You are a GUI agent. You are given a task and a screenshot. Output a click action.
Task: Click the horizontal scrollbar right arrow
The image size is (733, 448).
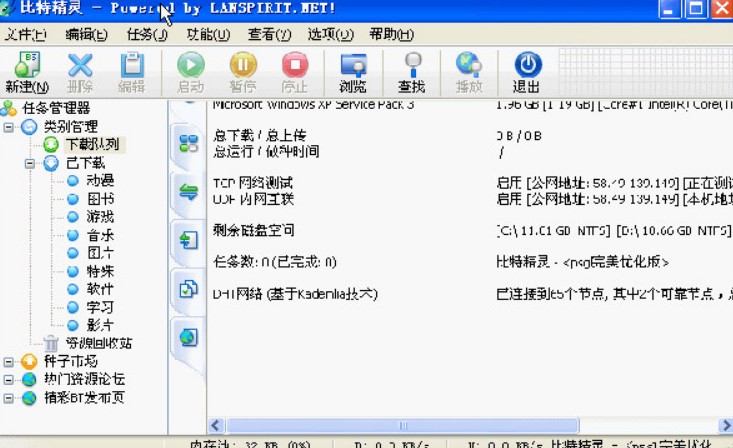tap(726, 426)
